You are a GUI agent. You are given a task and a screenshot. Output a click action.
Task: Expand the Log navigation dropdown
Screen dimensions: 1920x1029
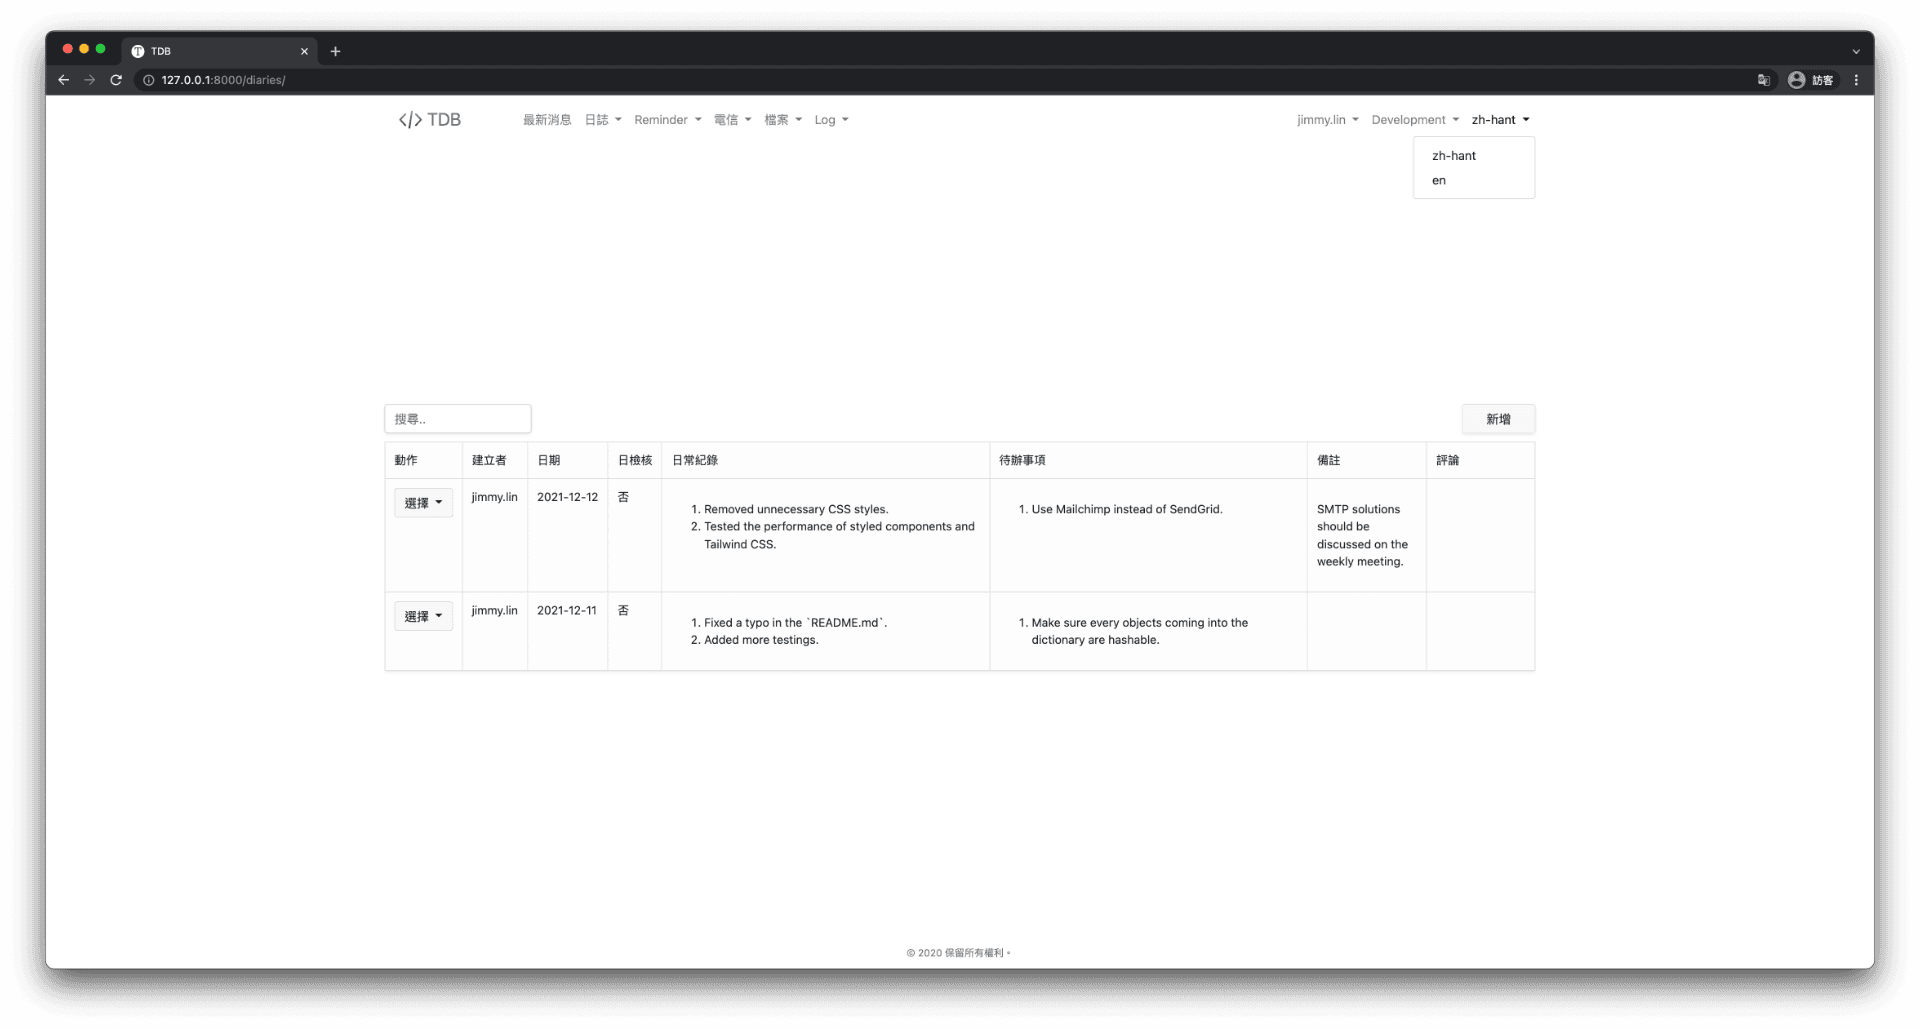pyautogui.click(x=831, y=120)
